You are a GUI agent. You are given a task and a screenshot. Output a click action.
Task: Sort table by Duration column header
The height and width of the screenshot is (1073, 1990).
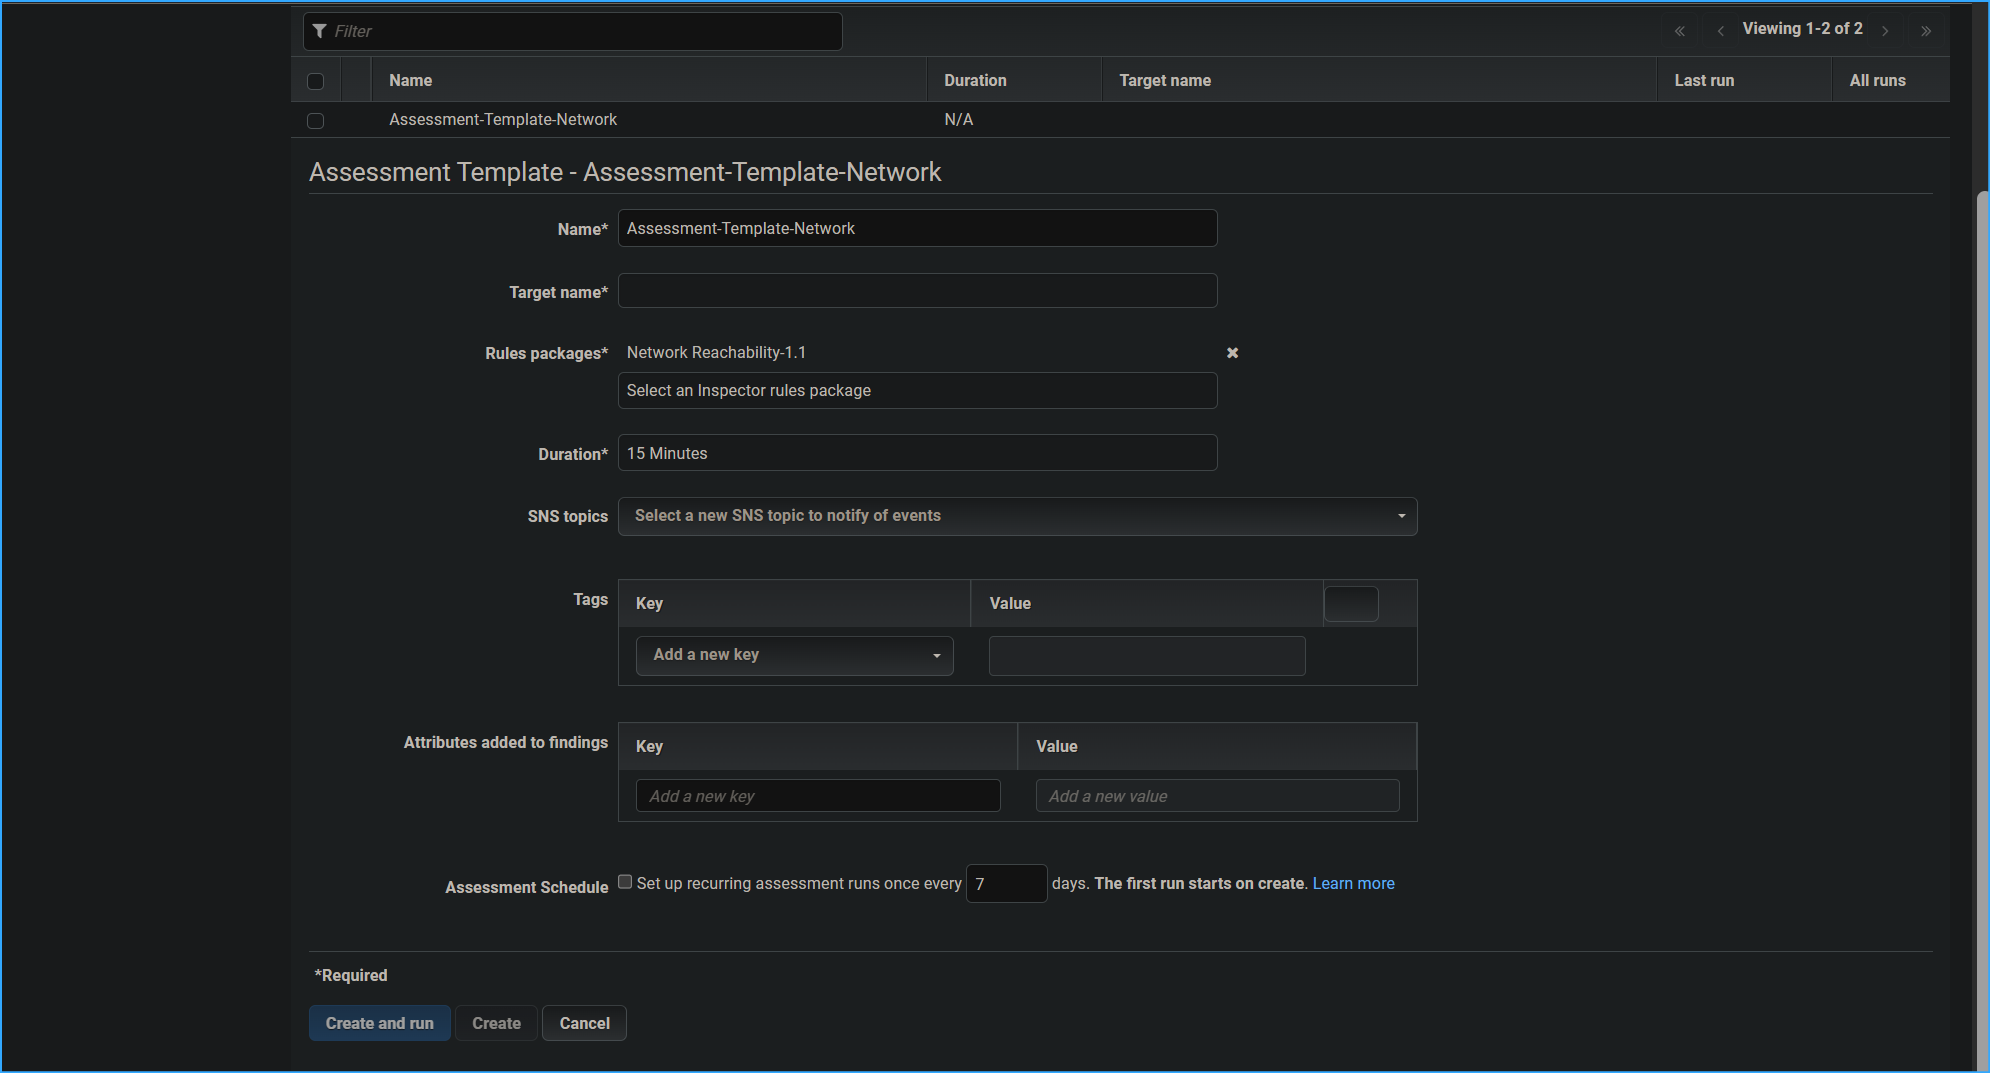(x=975, y=80)
